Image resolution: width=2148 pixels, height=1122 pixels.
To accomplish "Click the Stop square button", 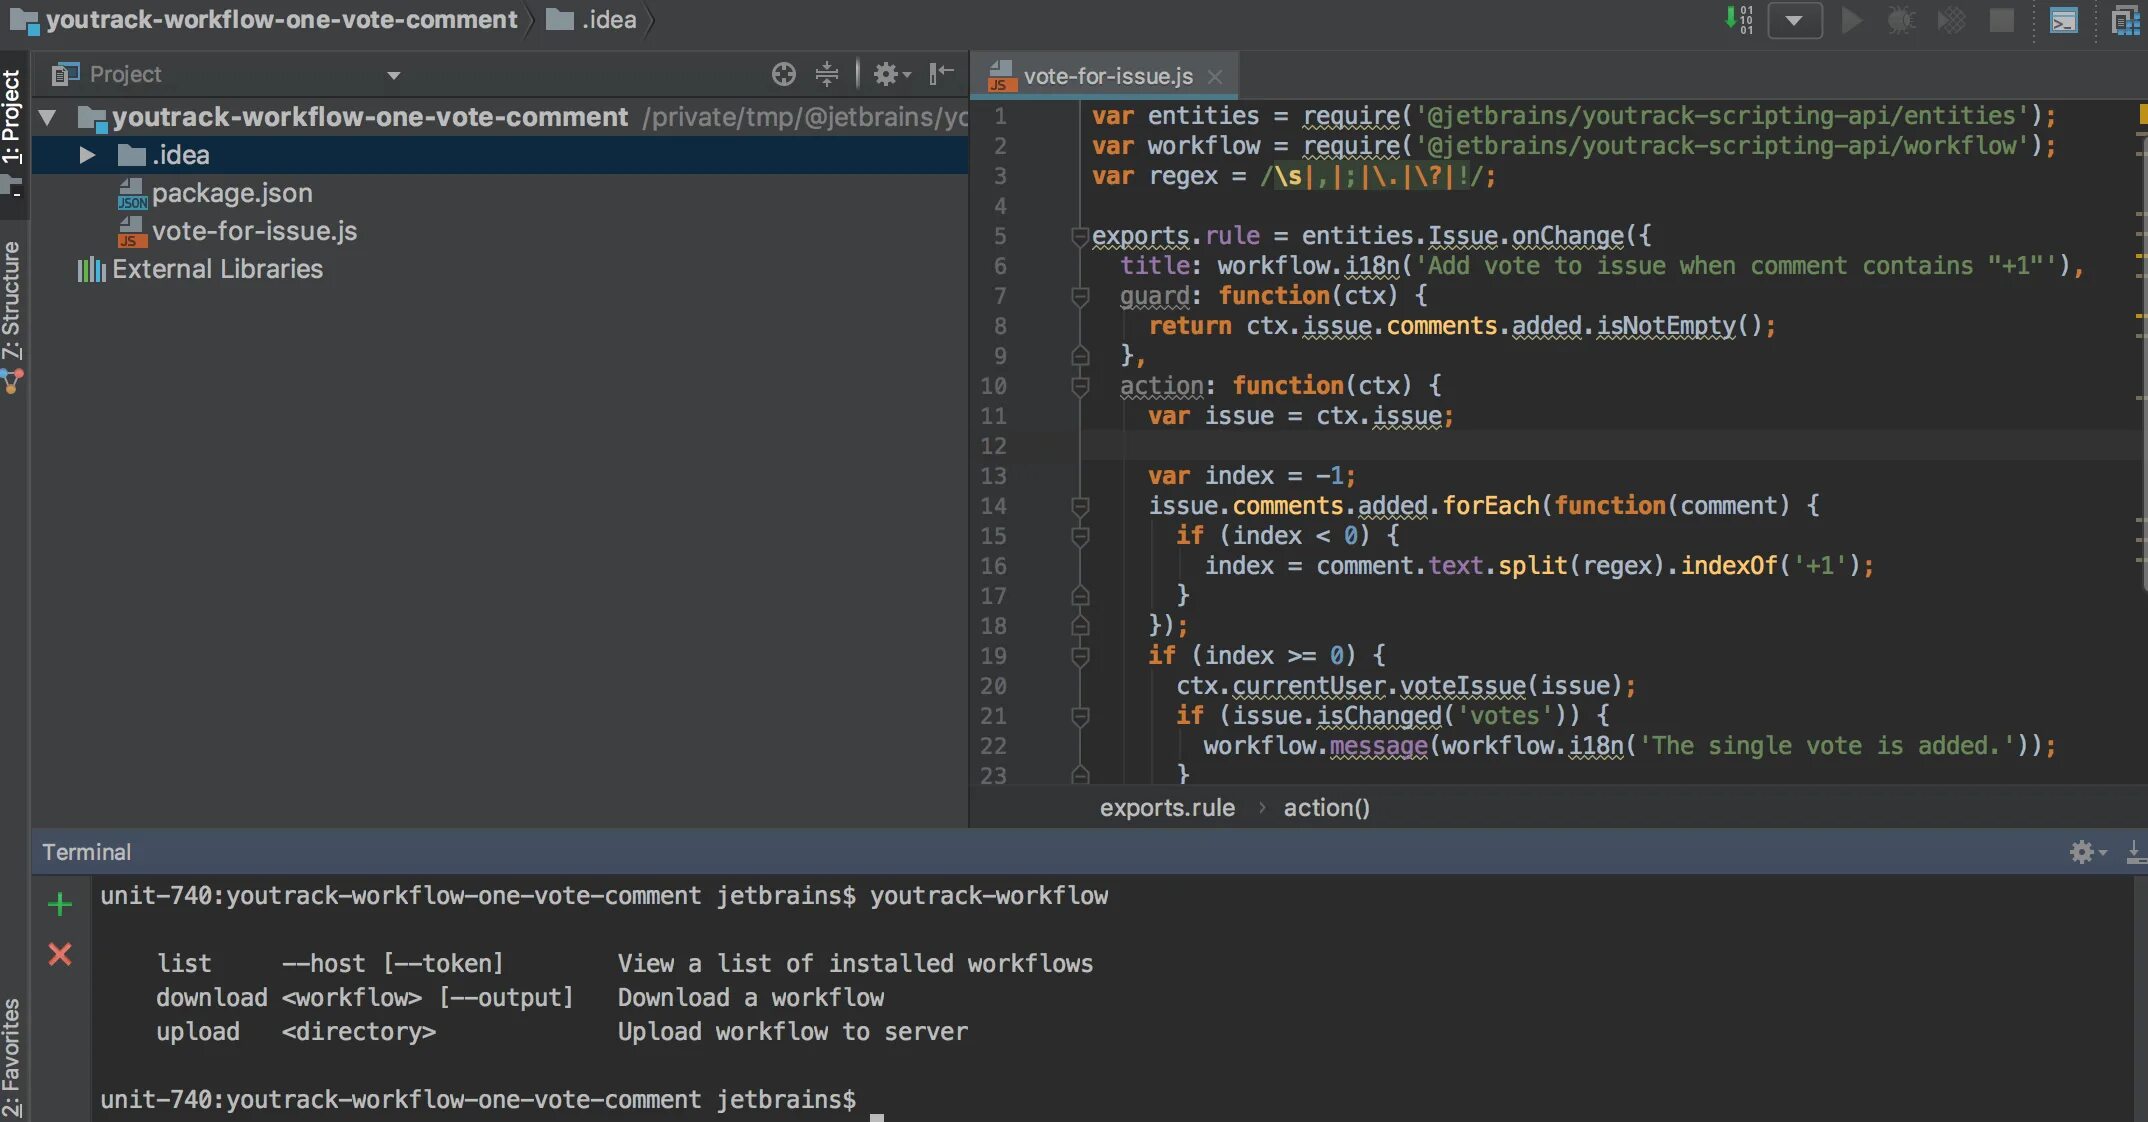I will pyautogui.click(x=2001, y=20).
